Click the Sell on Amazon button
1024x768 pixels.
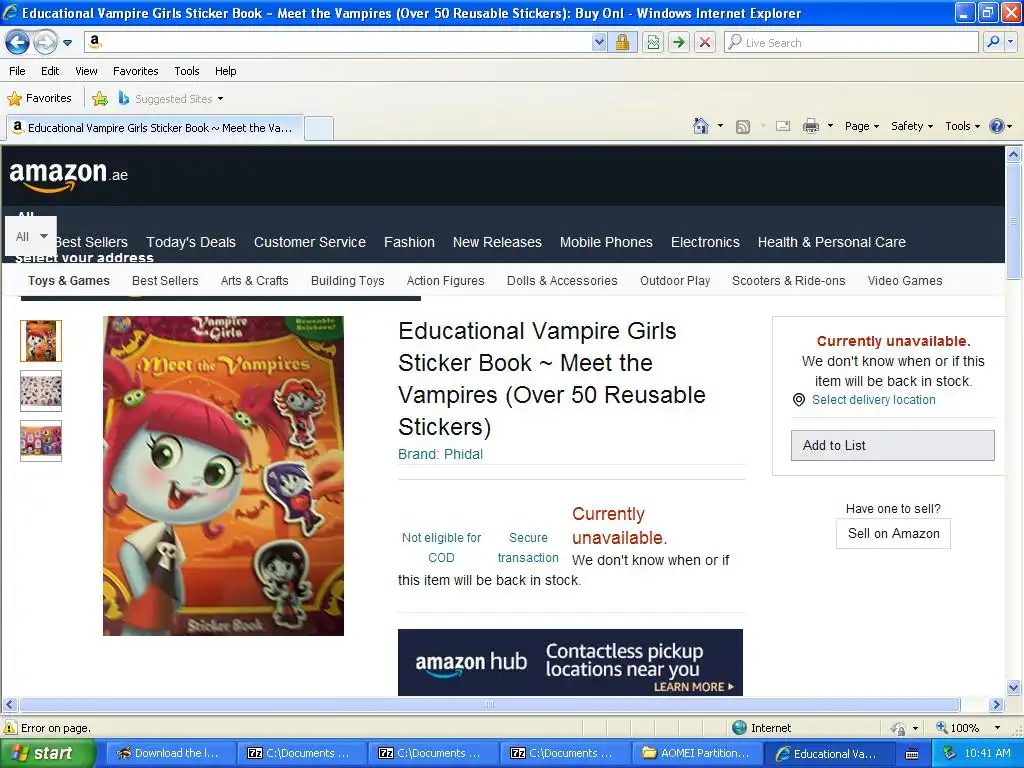(x=893, y=534)
